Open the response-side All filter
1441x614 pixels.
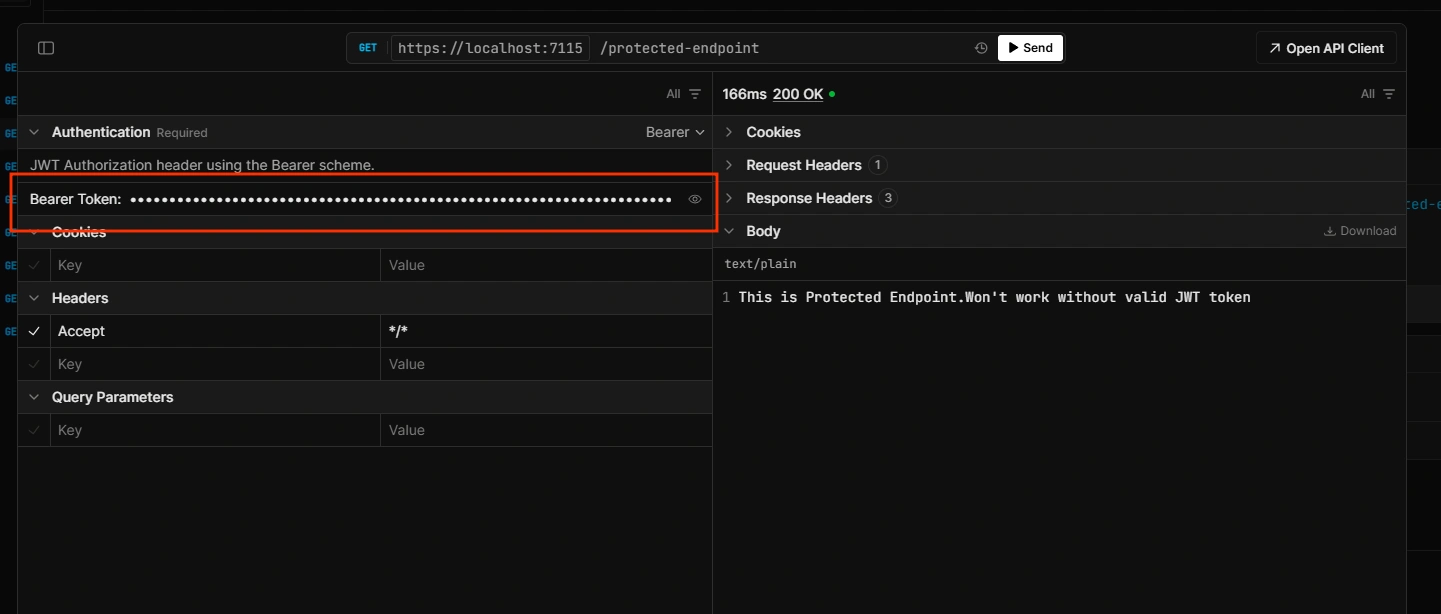coord(1377,94)
